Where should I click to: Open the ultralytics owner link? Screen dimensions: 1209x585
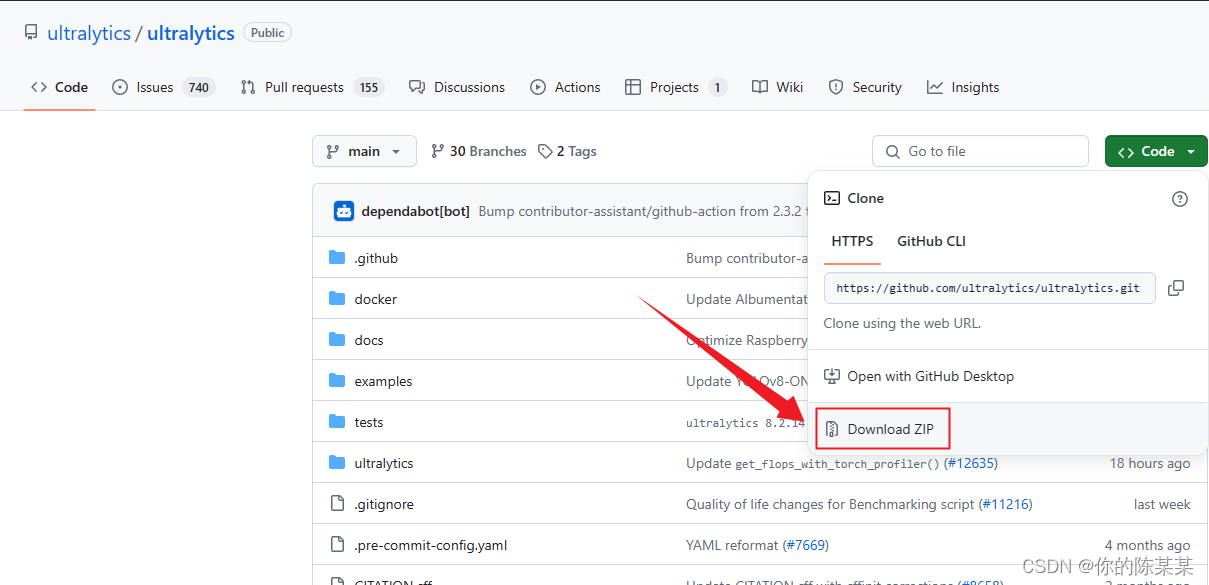(x=89, y=33)
